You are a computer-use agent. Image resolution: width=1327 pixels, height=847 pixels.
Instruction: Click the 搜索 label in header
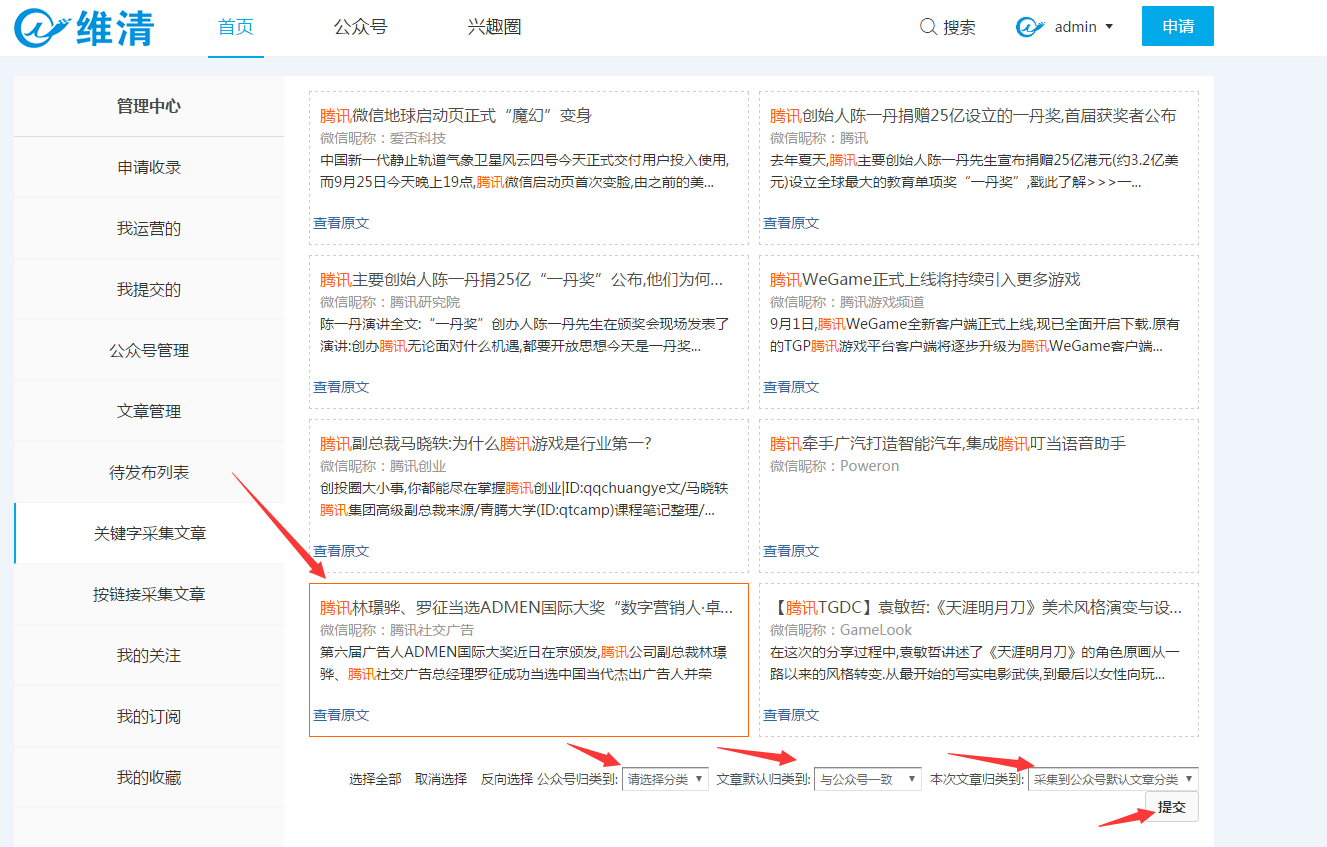coord(959,28)
